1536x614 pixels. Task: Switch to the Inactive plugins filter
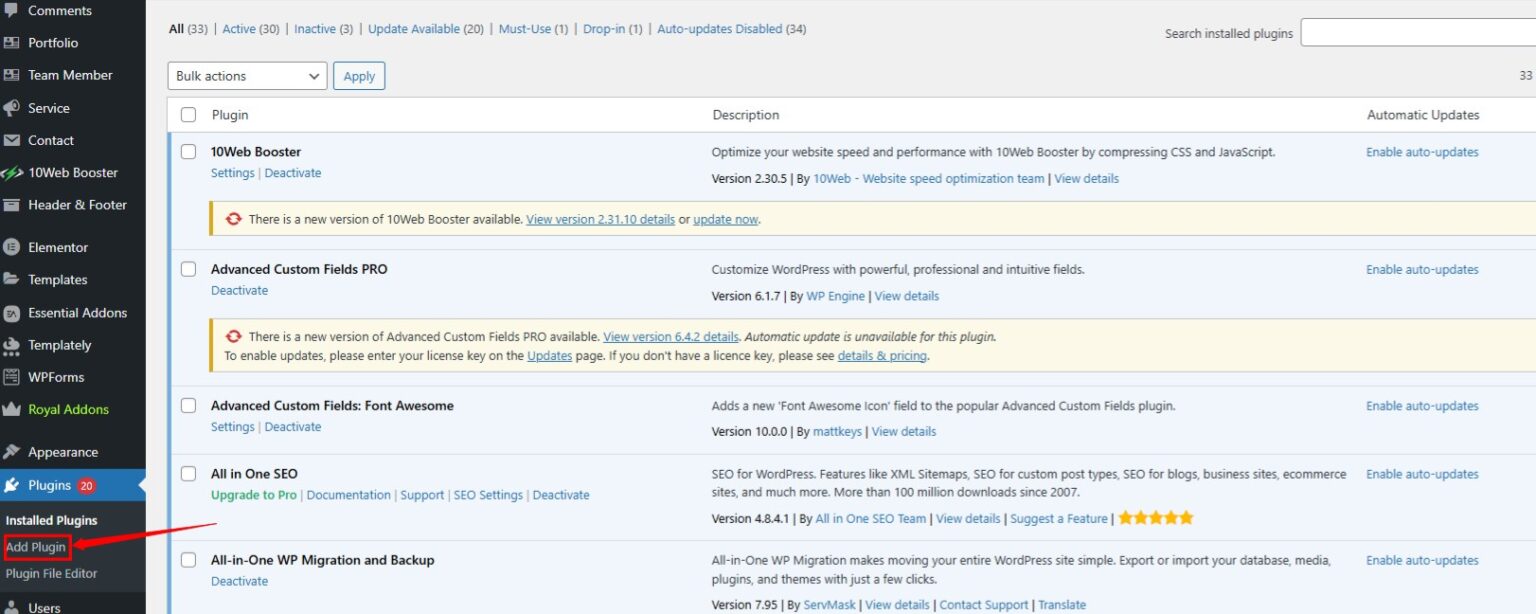pyautogui.click(x=315, y=29)
